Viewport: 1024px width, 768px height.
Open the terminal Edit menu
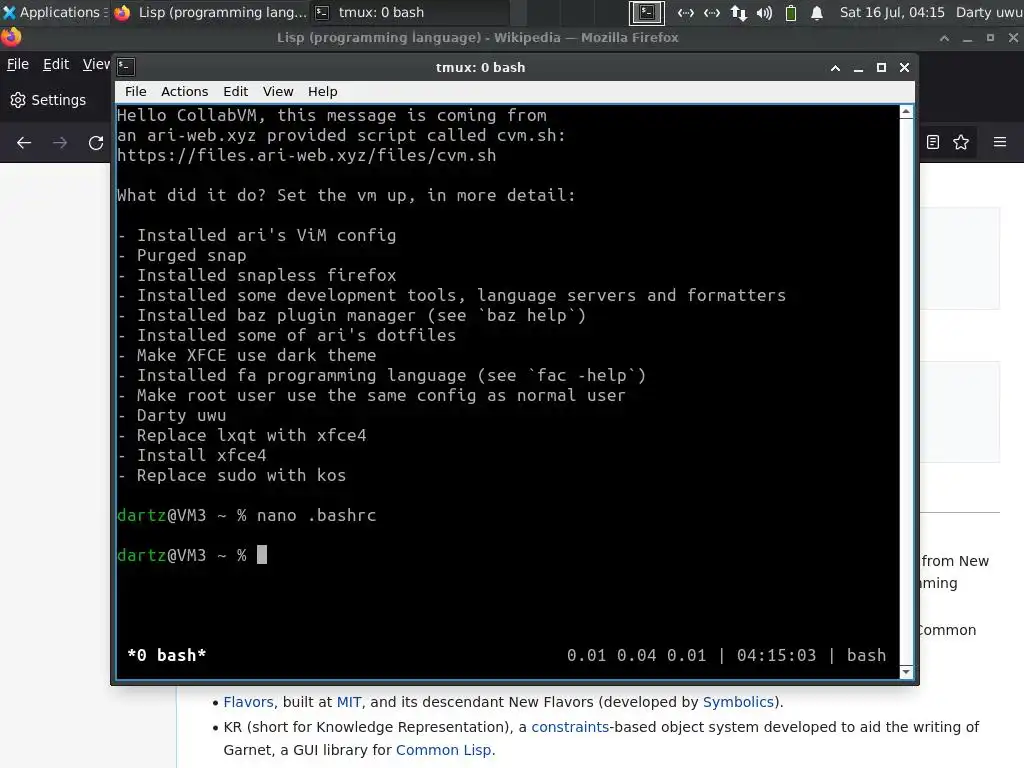pyautogui.click(x=235, y=91)
